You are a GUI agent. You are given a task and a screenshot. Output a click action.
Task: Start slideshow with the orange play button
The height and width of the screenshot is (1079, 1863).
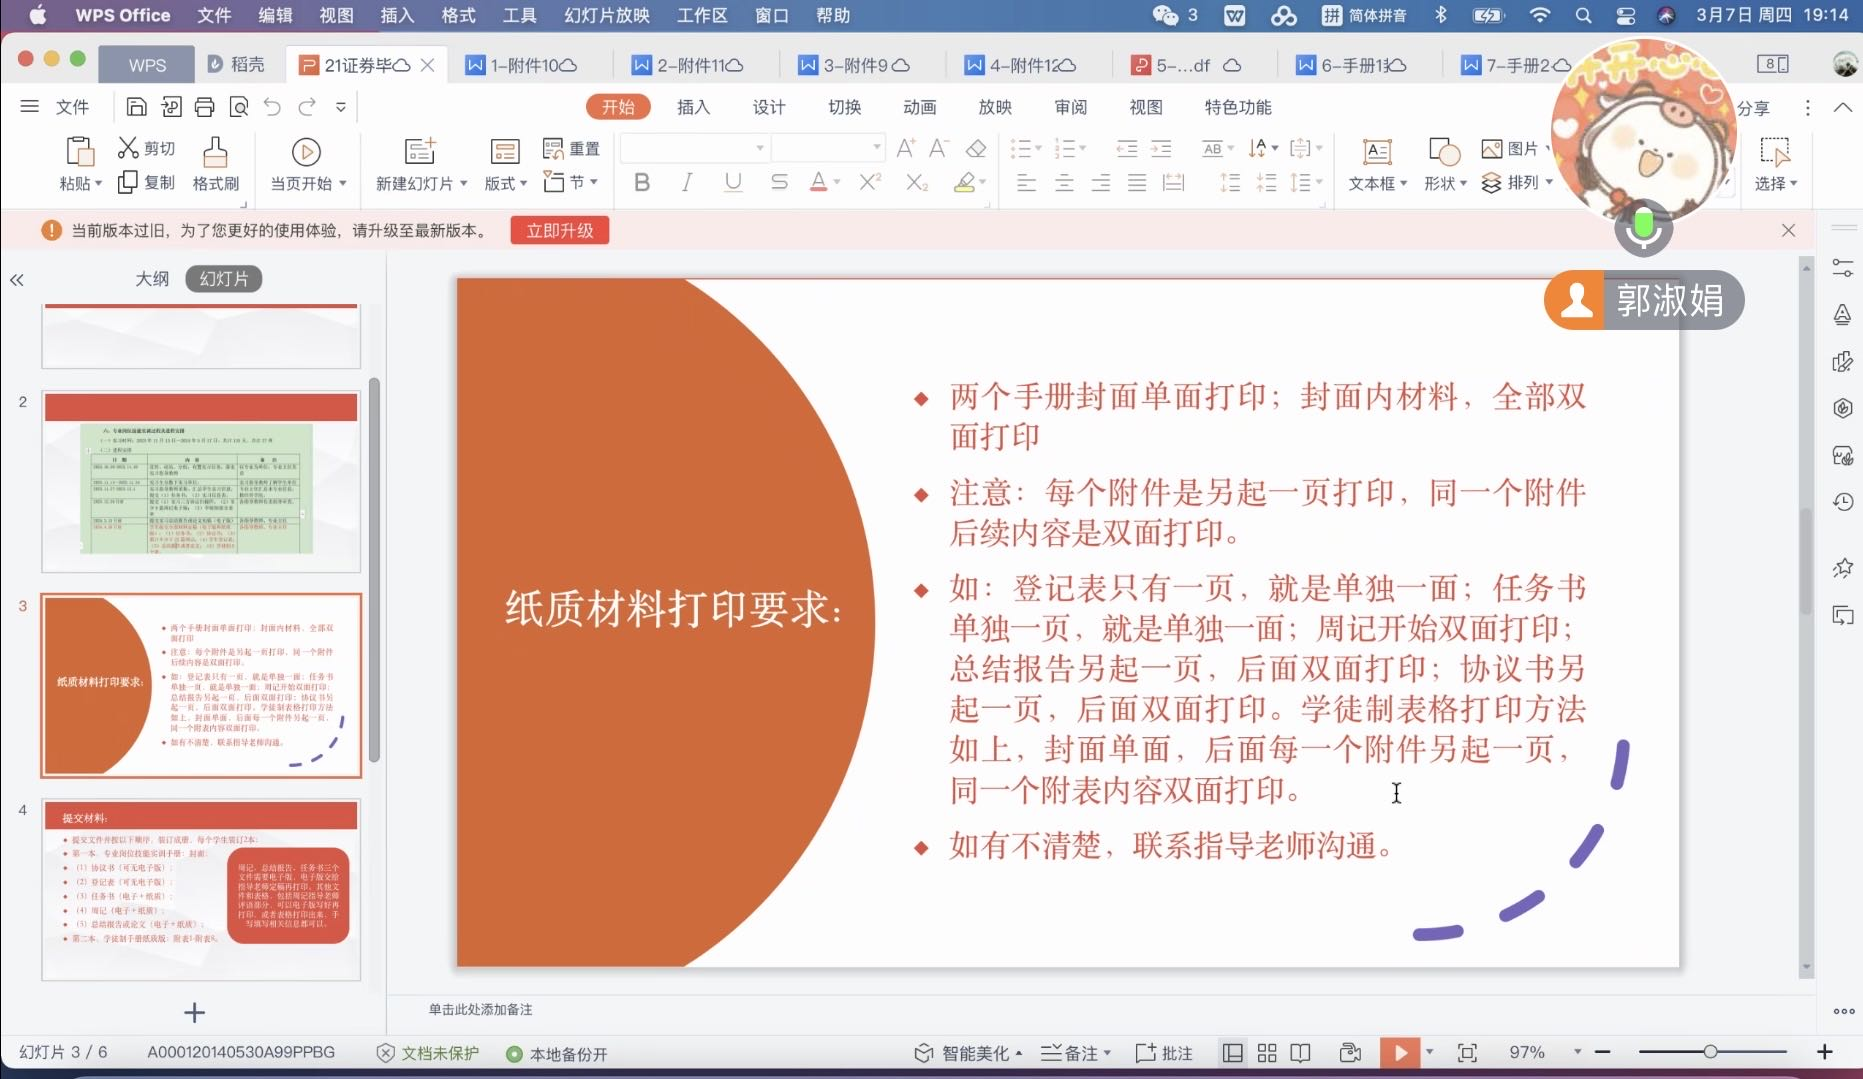coord(1400,1052)
